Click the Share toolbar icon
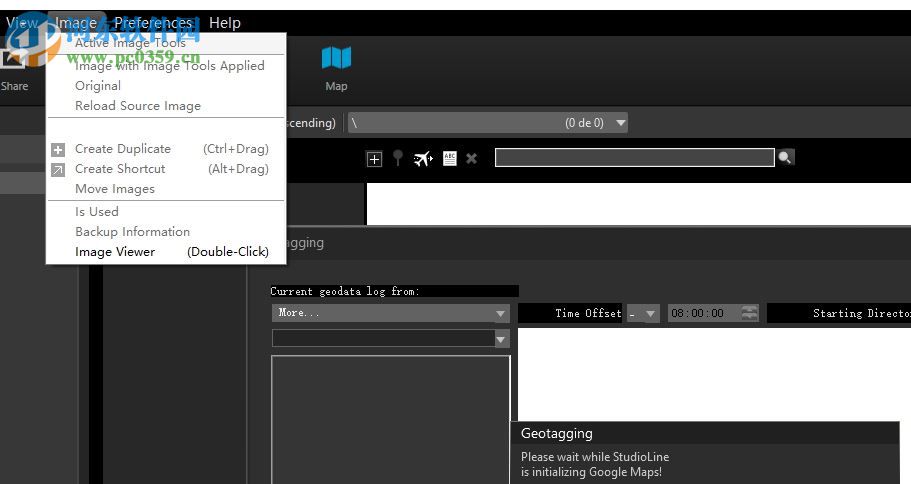Screen dimensions: 911x484 [x=12, y=59]
